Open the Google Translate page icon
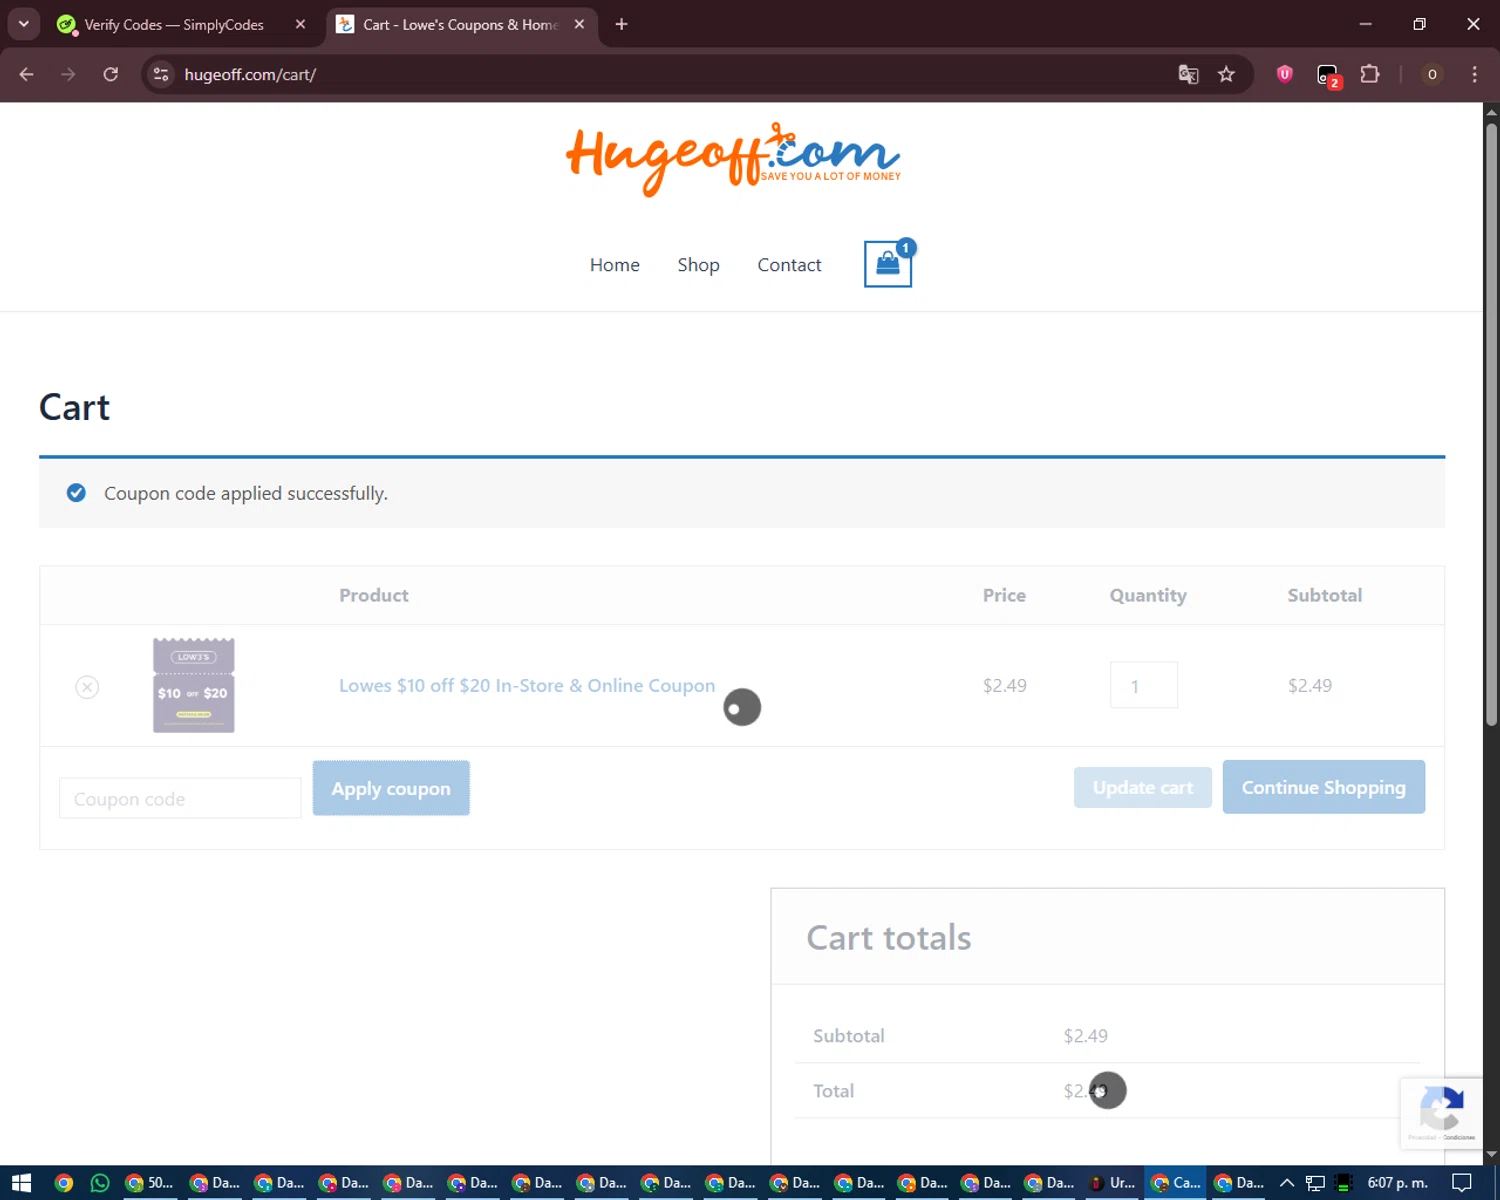This screenshot has width=1500, height=1200. tap(1188, 74)
